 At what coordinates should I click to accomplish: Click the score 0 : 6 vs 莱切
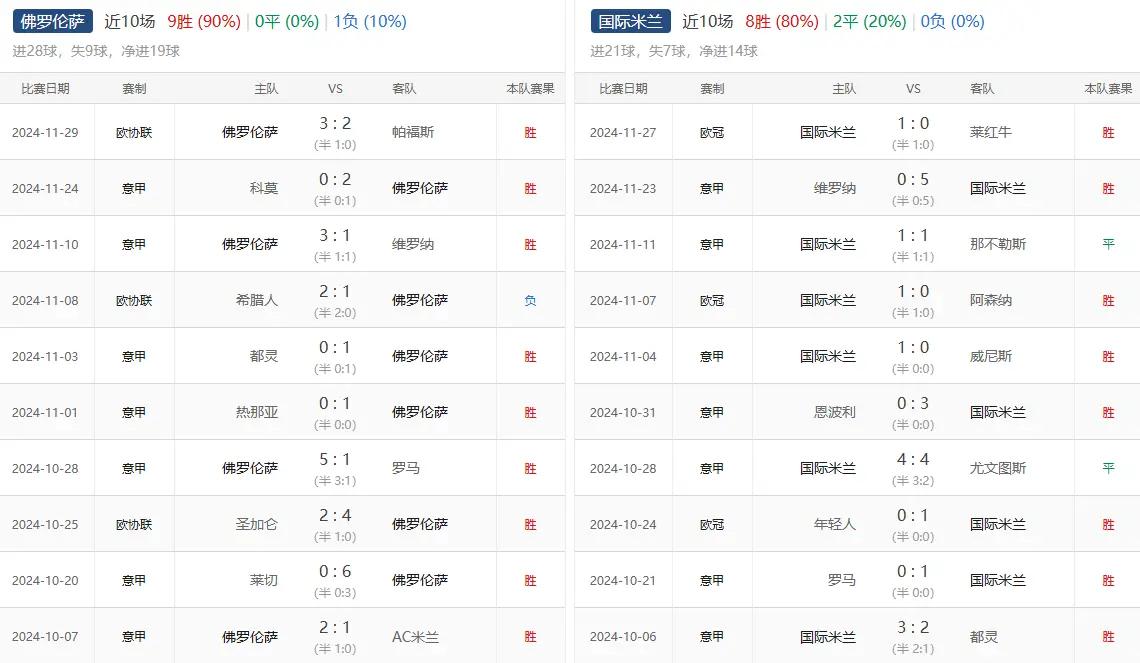tap(335, 571)
